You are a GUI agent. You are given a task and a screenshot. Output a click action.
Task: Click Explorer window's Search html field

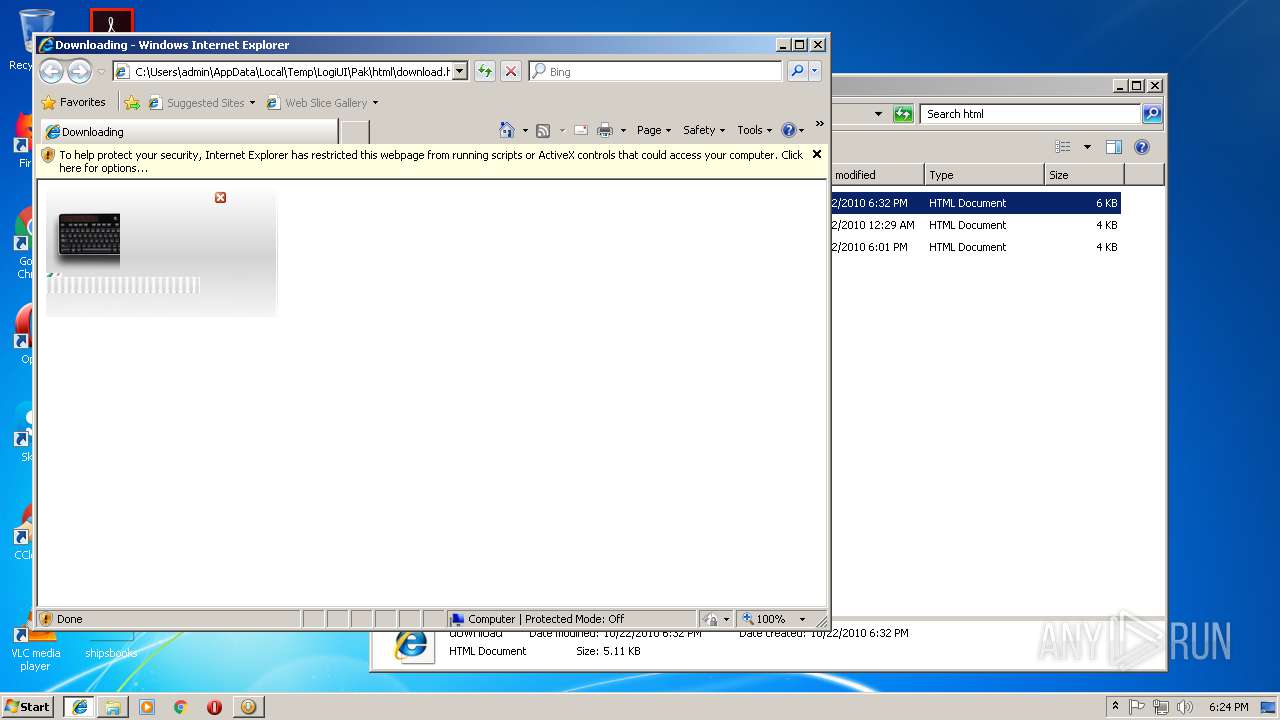point(1029,114)
